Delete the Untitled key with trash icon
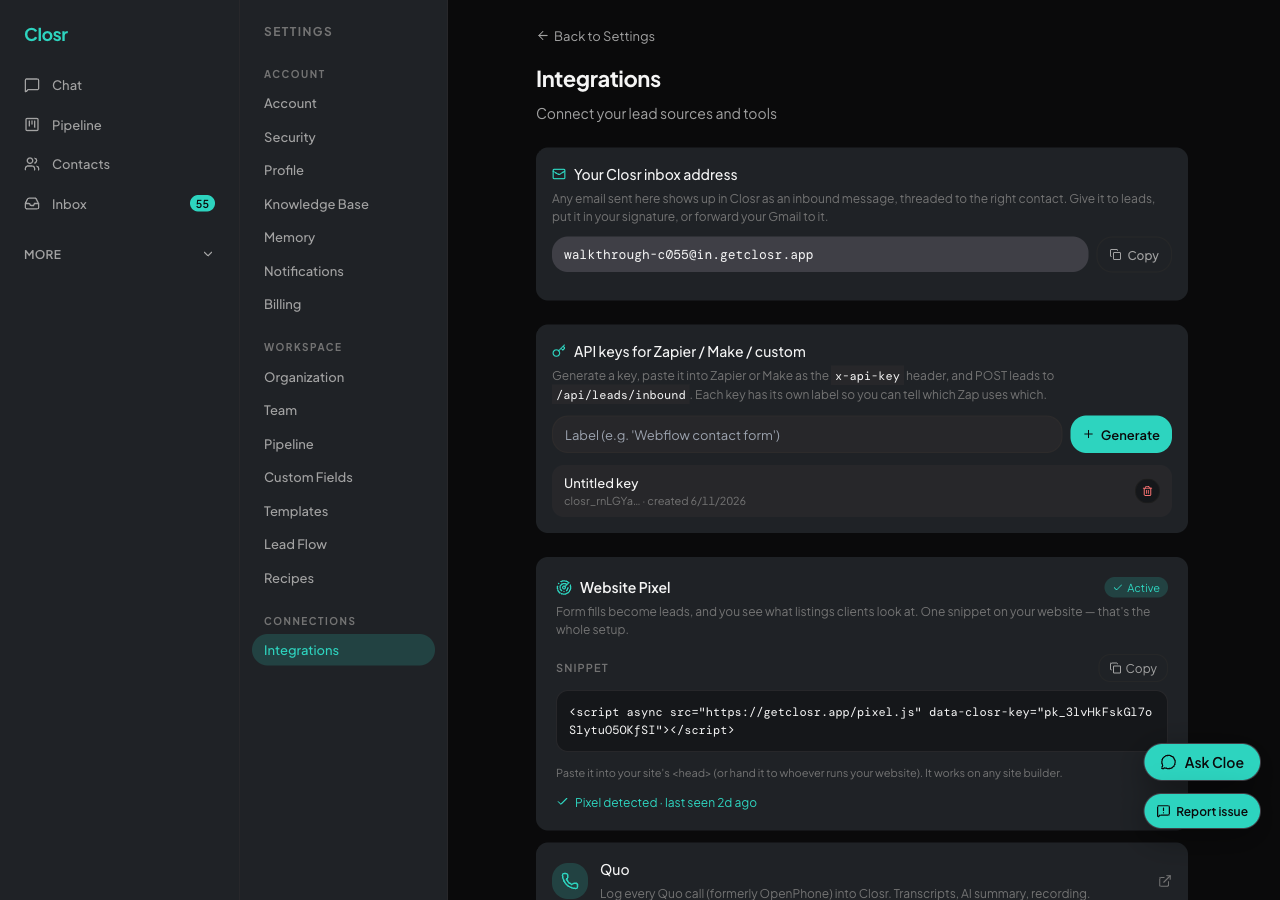This screenshot has height=900, width=1280. (1147, 491)
